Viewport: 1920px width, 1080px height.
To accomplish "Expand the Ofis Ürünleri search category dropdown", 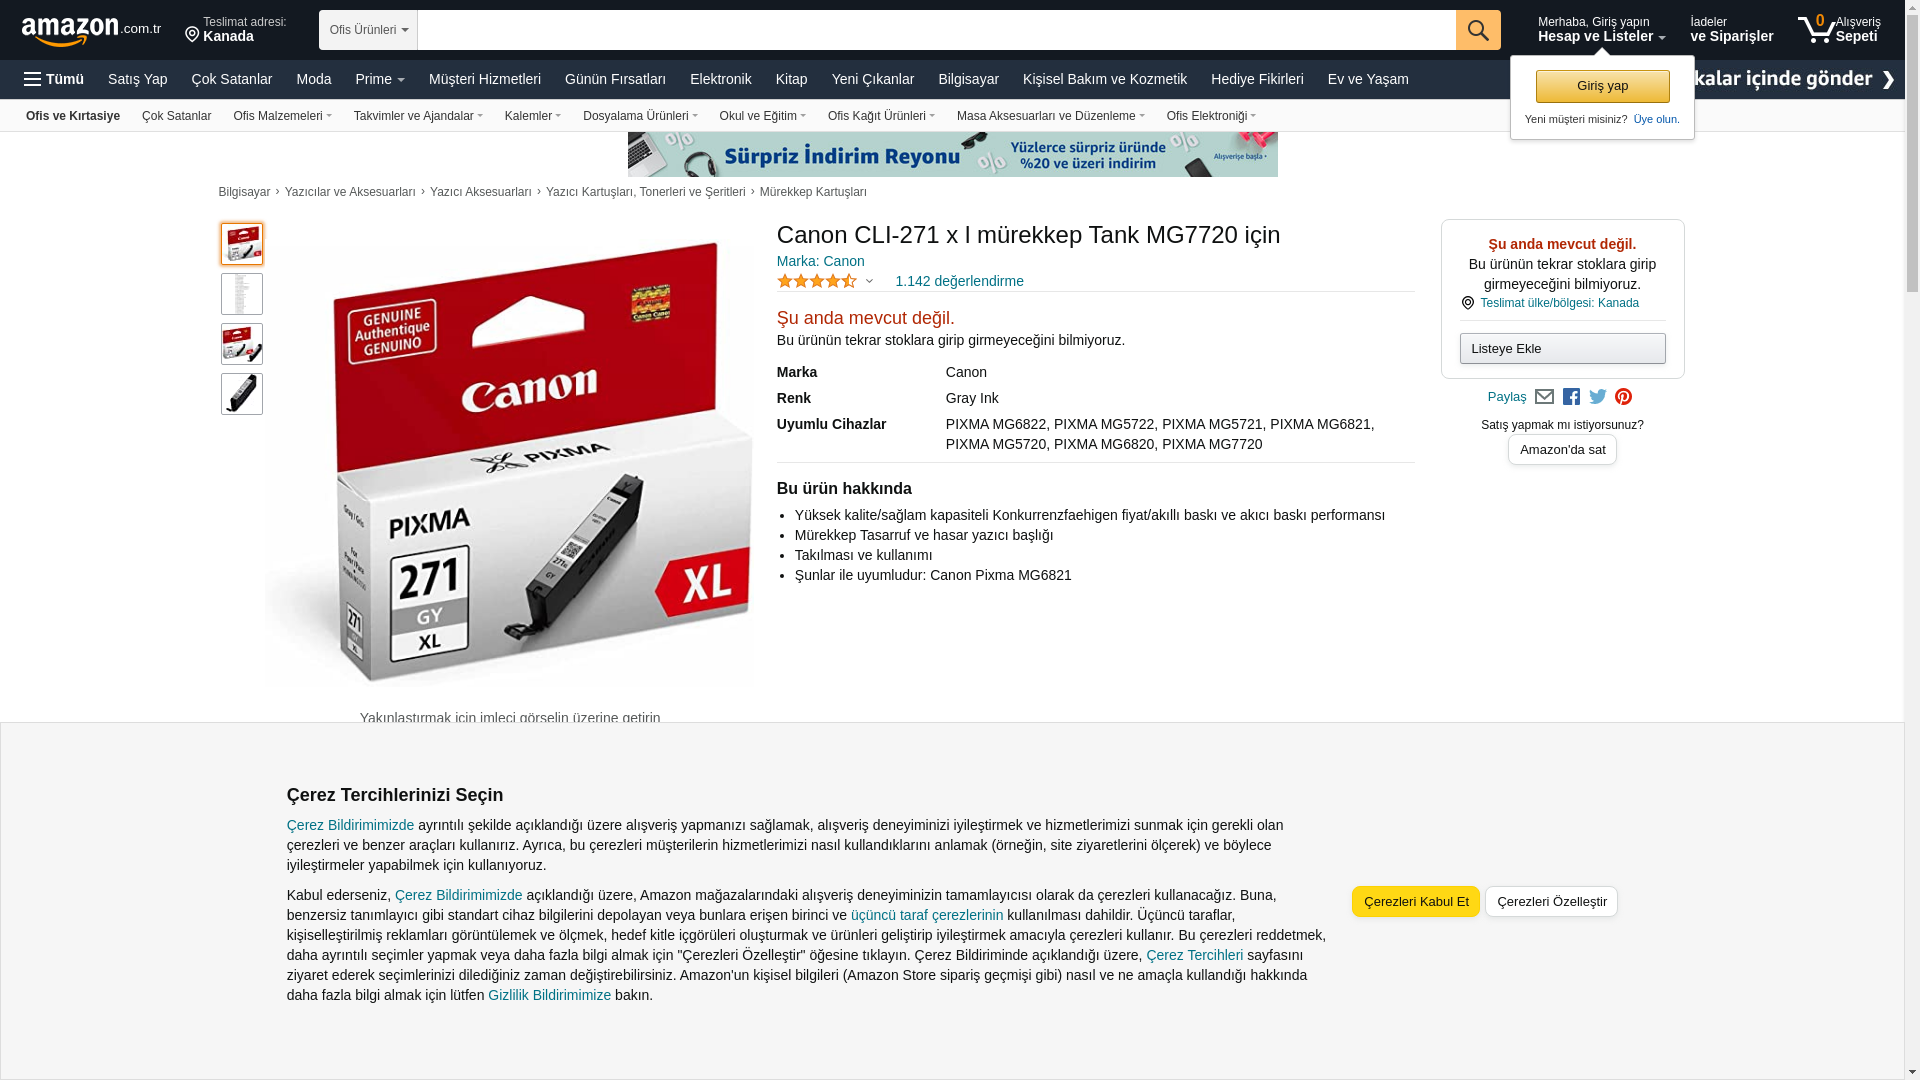I will pos(368,30).
